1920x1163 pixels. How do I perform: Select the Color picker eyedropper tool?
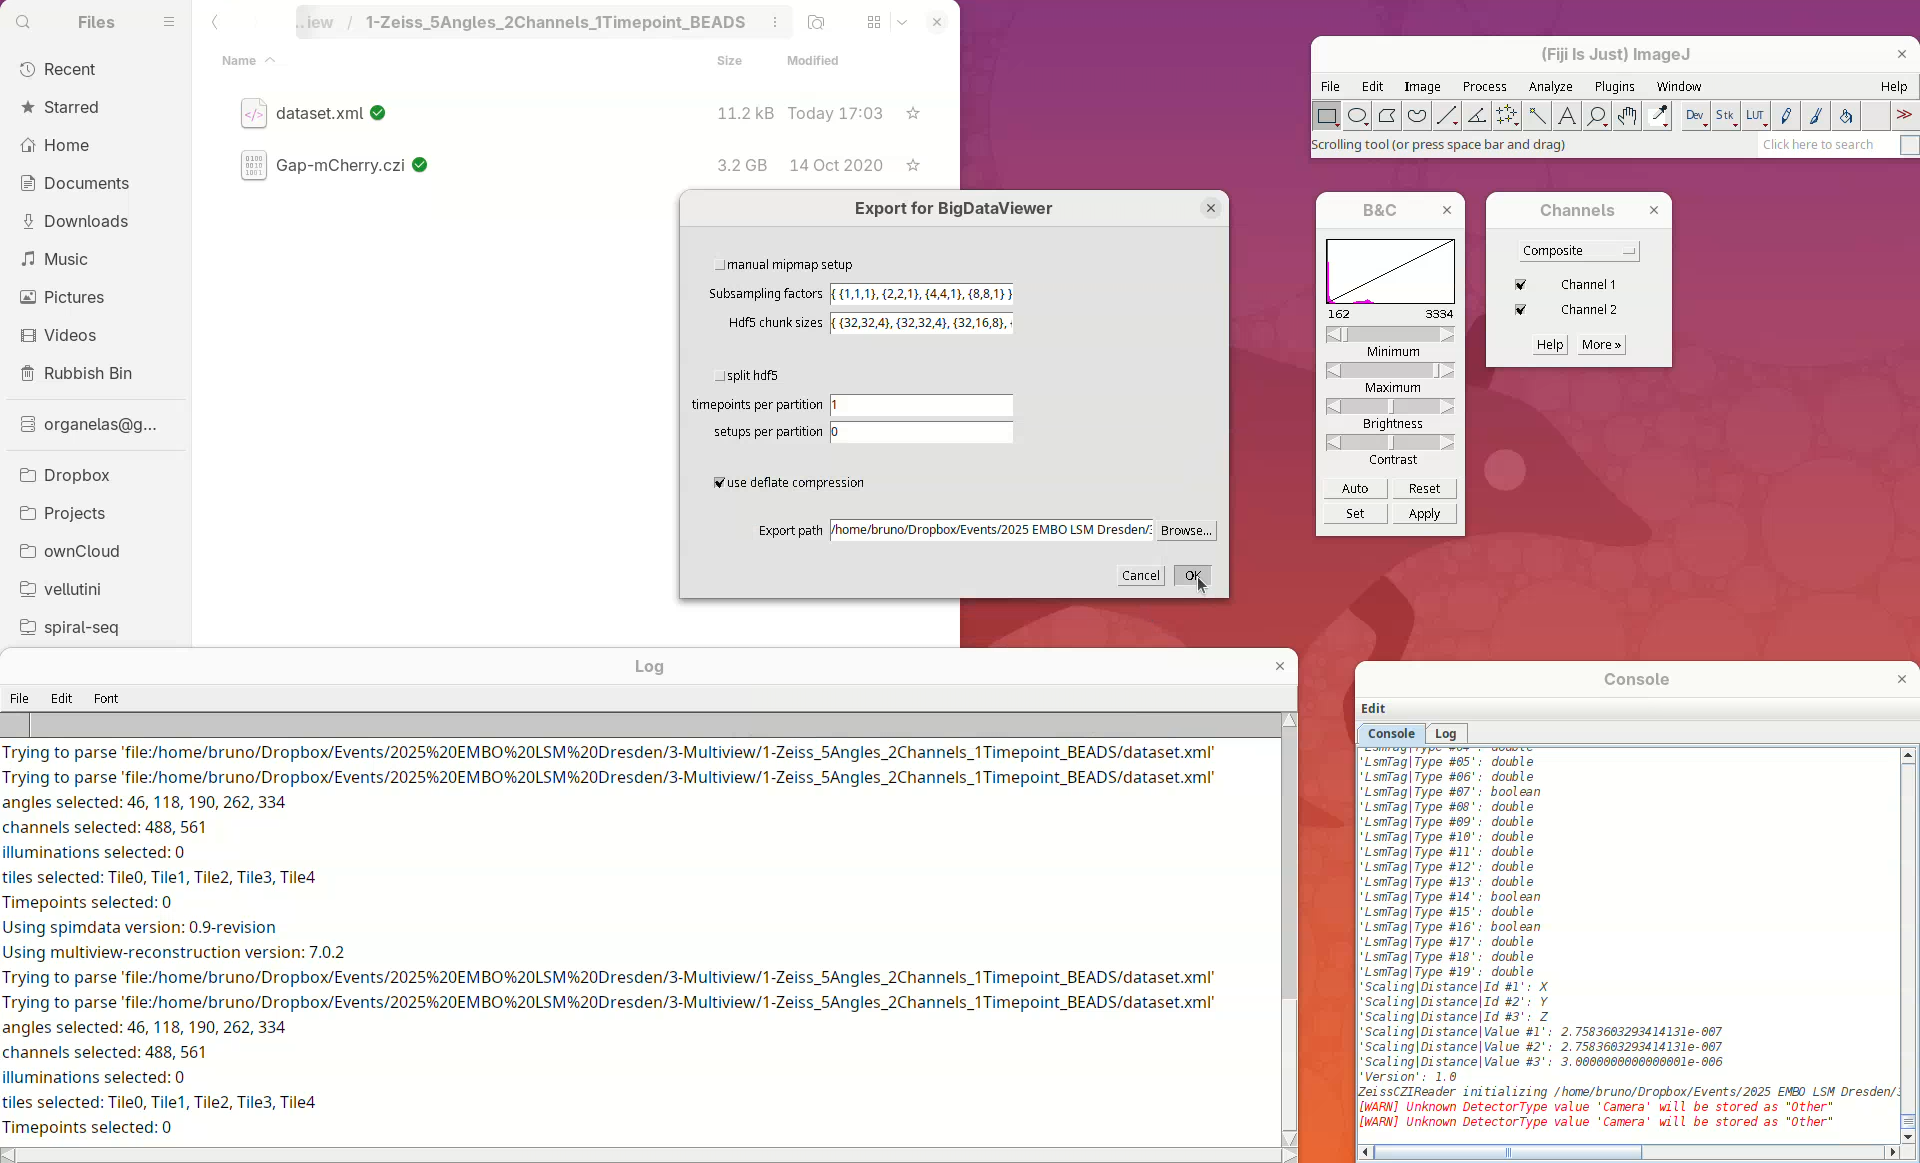(x=1659, y=116)
